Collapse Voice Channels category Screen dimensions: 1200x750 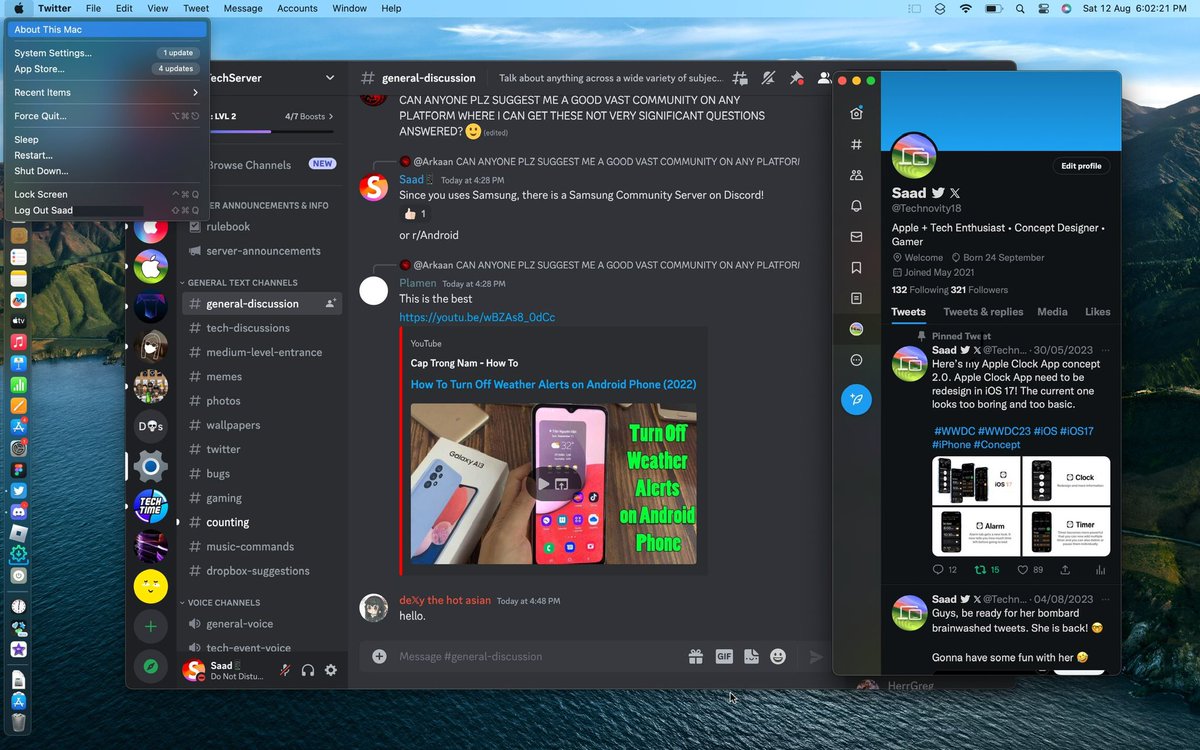pyautogui.click(x=221, y=603)
